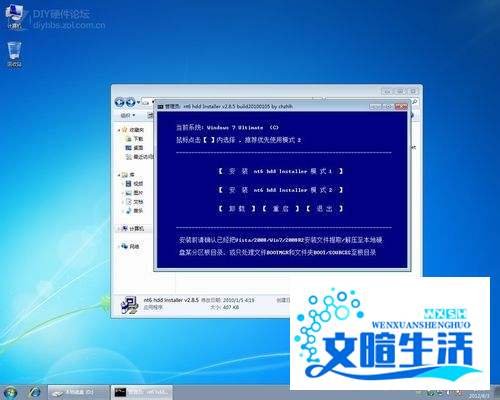The image size is (500, 400).
Task: Choose install nt6 hdd Installer 模式 1
Action: pos(280,171)
